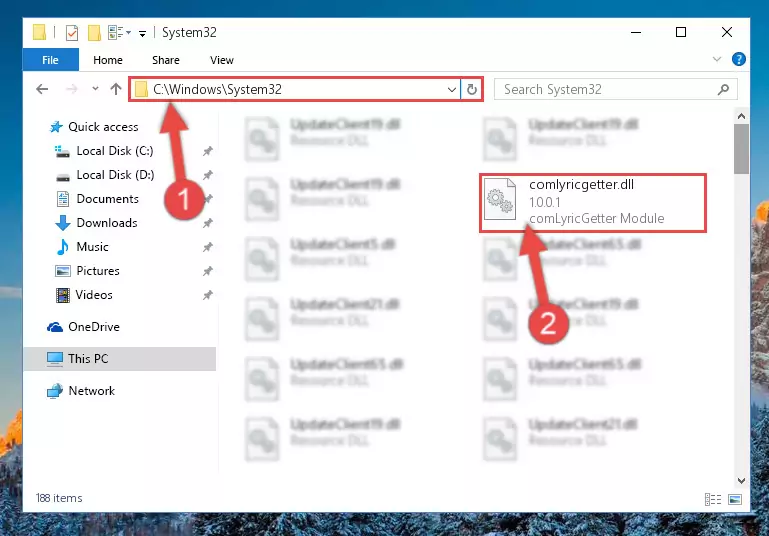Screen dimensions: 769x536
Task: Open the Customize Quick Access Toolbar dropdown arrow
Action: (x=142, y=33)
